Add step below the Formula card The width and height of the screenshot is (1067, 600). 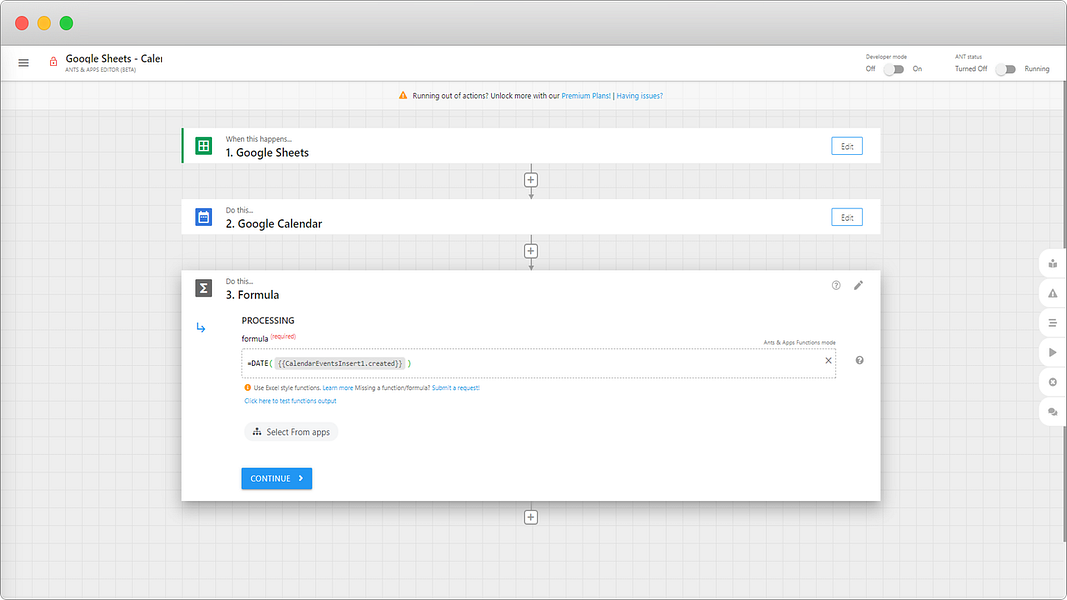pyautogui.click(x=531, y=517)
